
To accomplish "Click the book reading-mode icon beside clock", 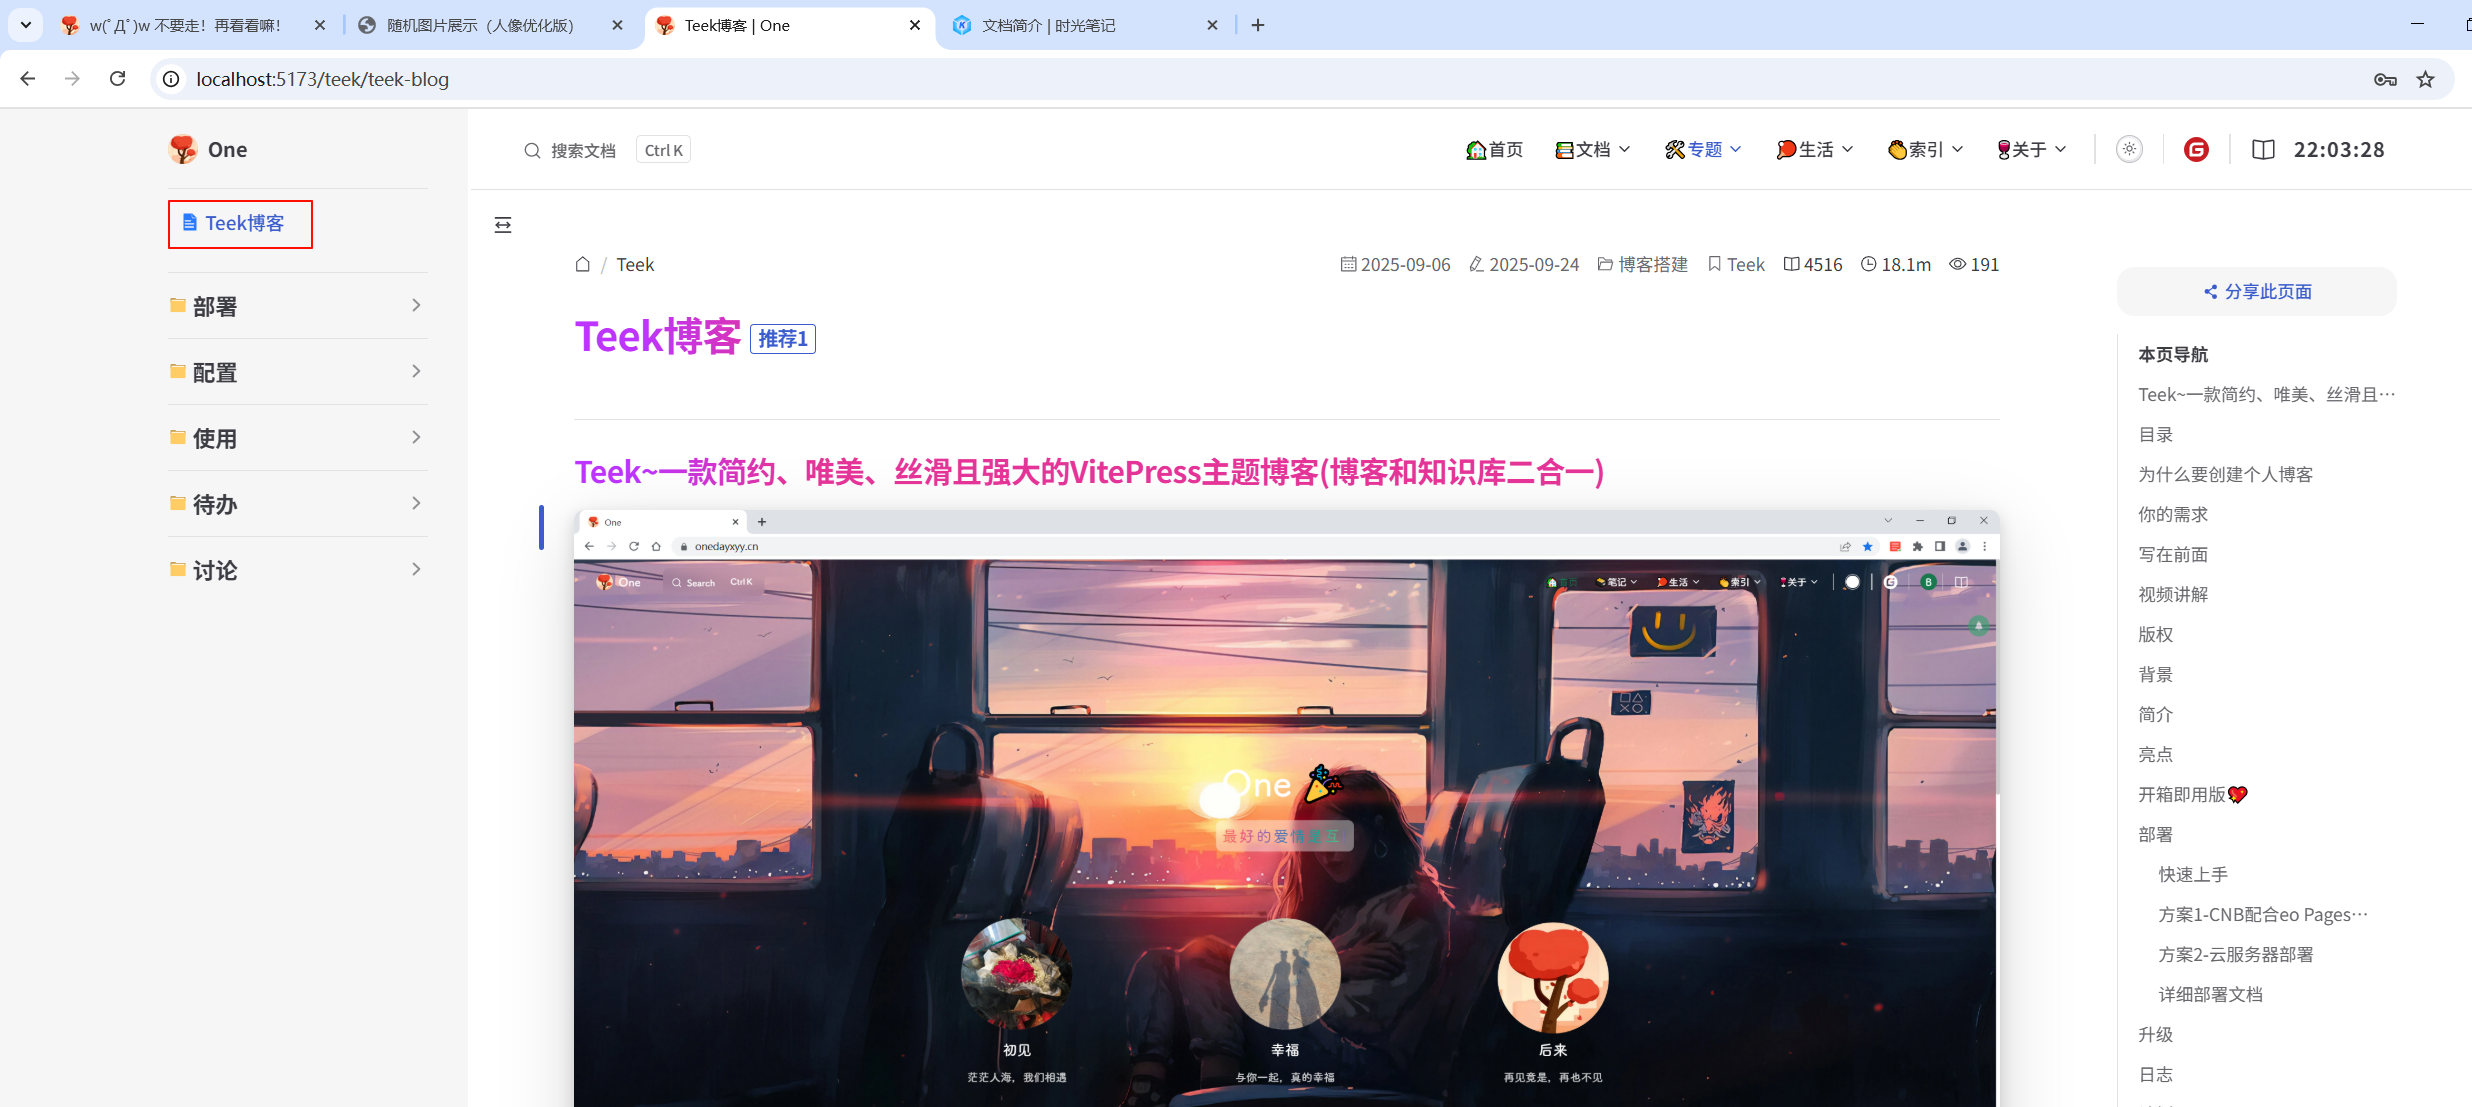I will 2263,150.
